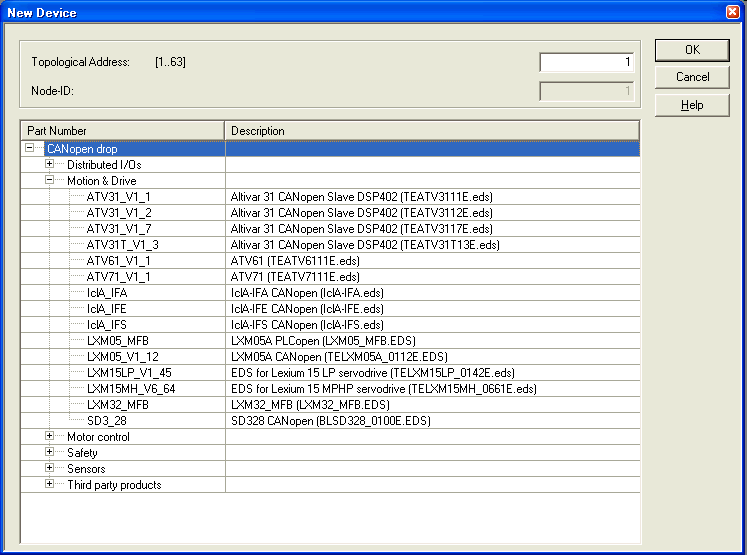Viewport: 747px width, 555px height.
Task: Open the Help button
Action: (x=692, y=105)
